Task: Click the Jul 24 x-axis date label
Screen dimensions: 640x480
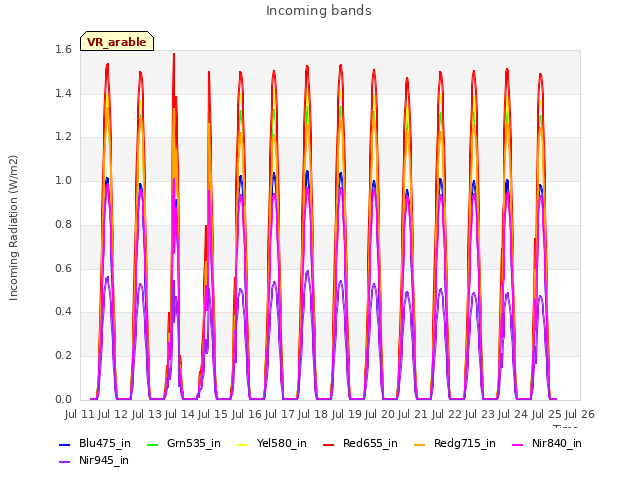Action: click(x=513, y=414)
